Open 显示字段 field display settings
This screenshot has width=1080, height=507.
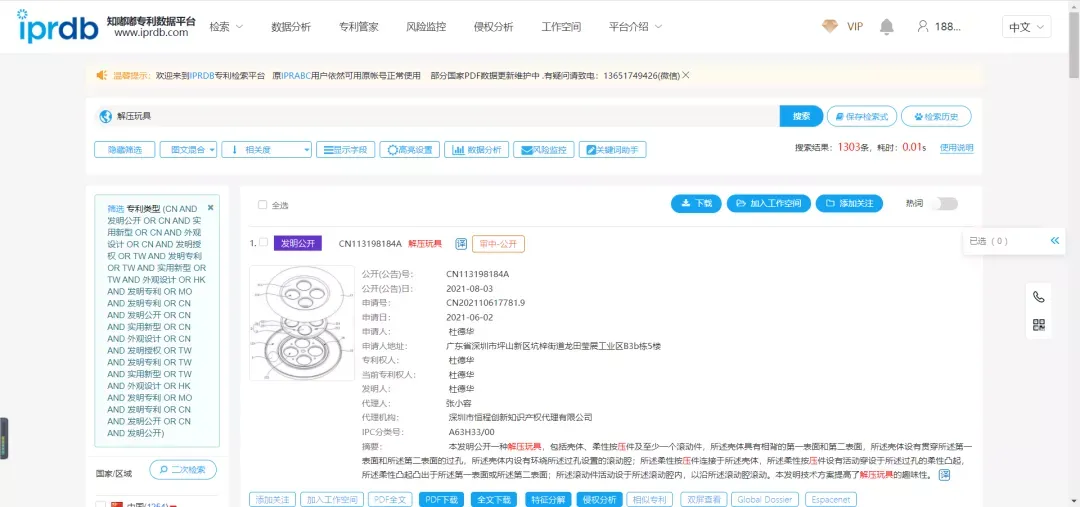click(346, 149)
